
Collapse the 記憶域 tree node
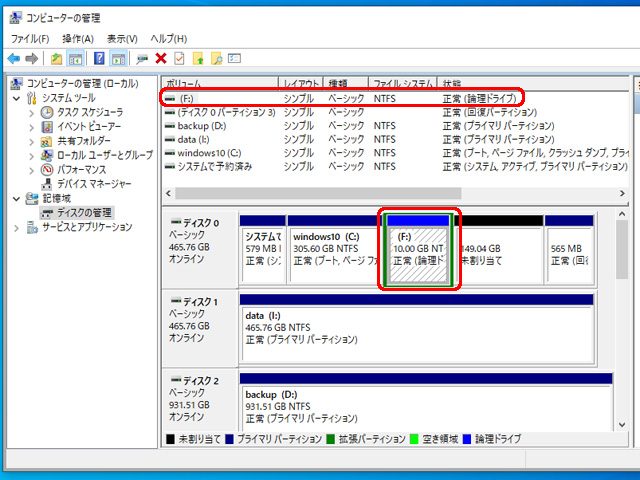point(16,199)
